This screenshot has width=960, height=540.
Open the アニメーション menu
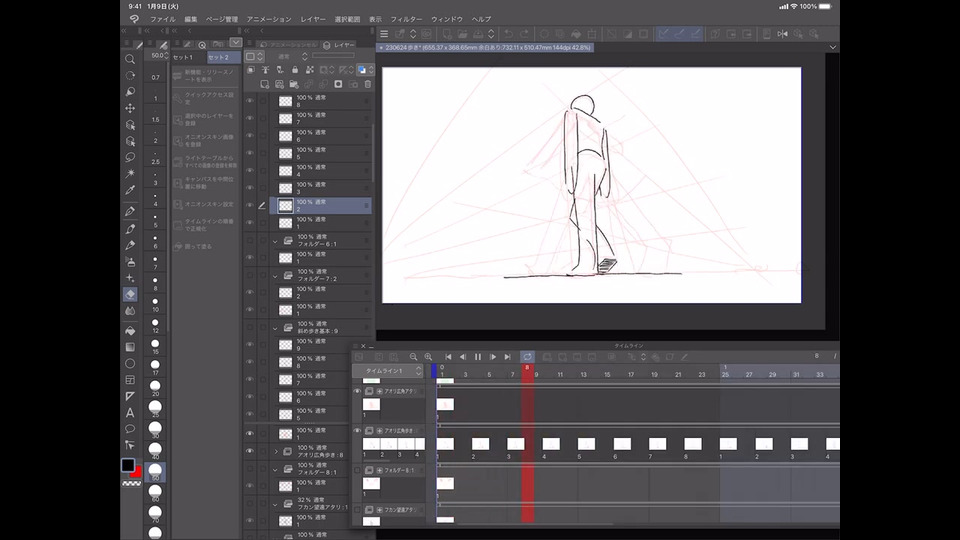268,19
